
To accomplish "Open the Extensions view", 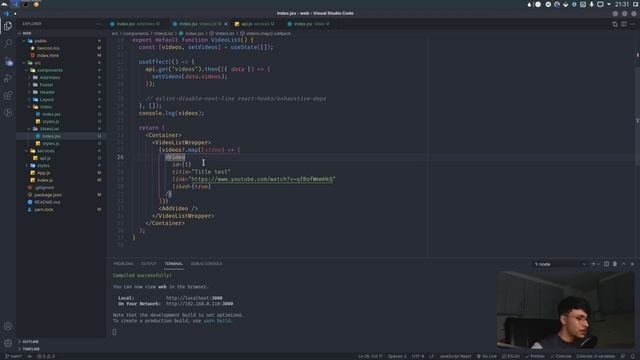I will coord(8,96).
